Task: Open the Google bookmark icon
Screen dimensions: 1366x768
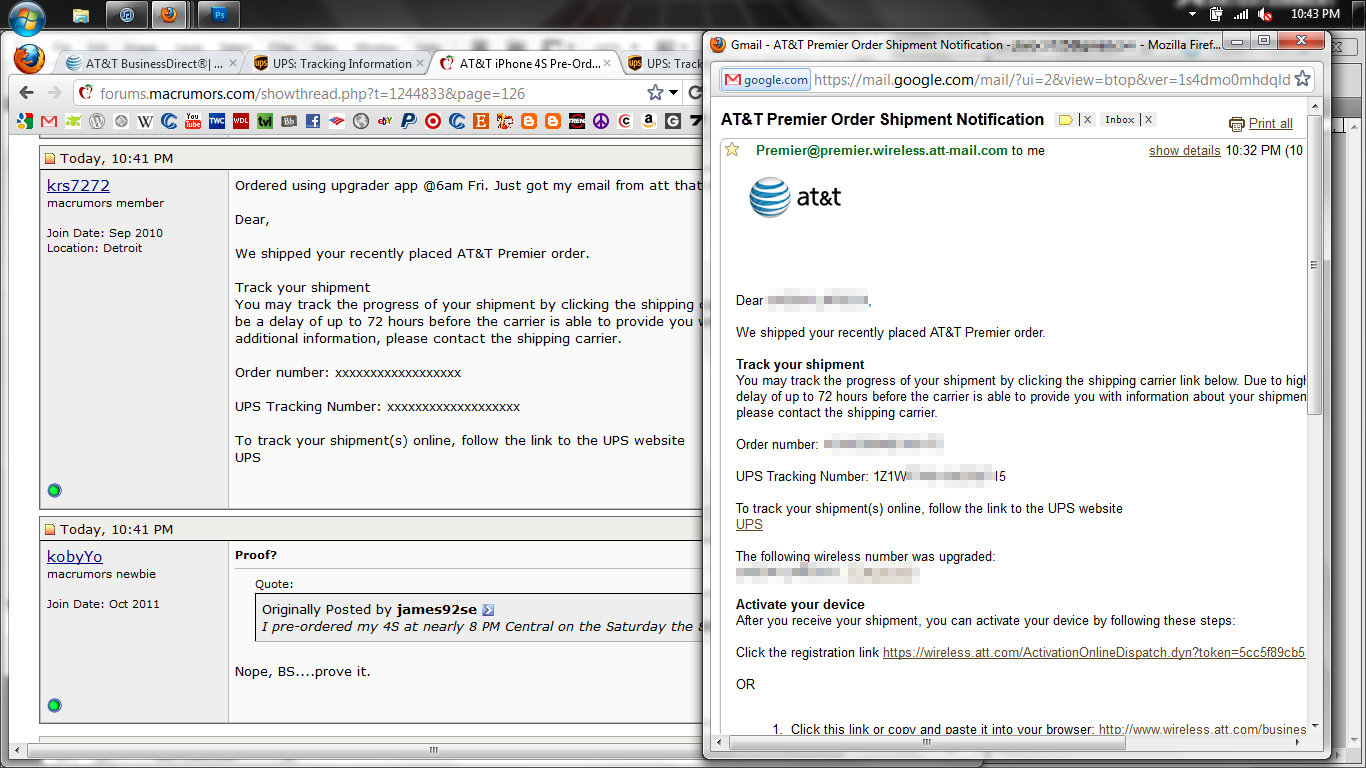Action: click(25, 121)
